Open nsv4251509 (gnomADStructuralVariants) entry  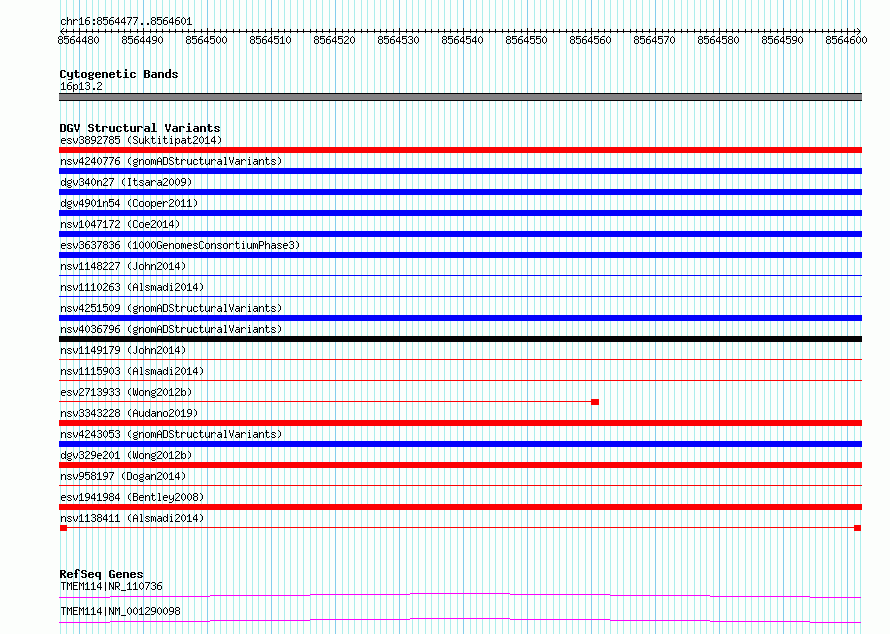pyautogui.click(x=171, y=308)
